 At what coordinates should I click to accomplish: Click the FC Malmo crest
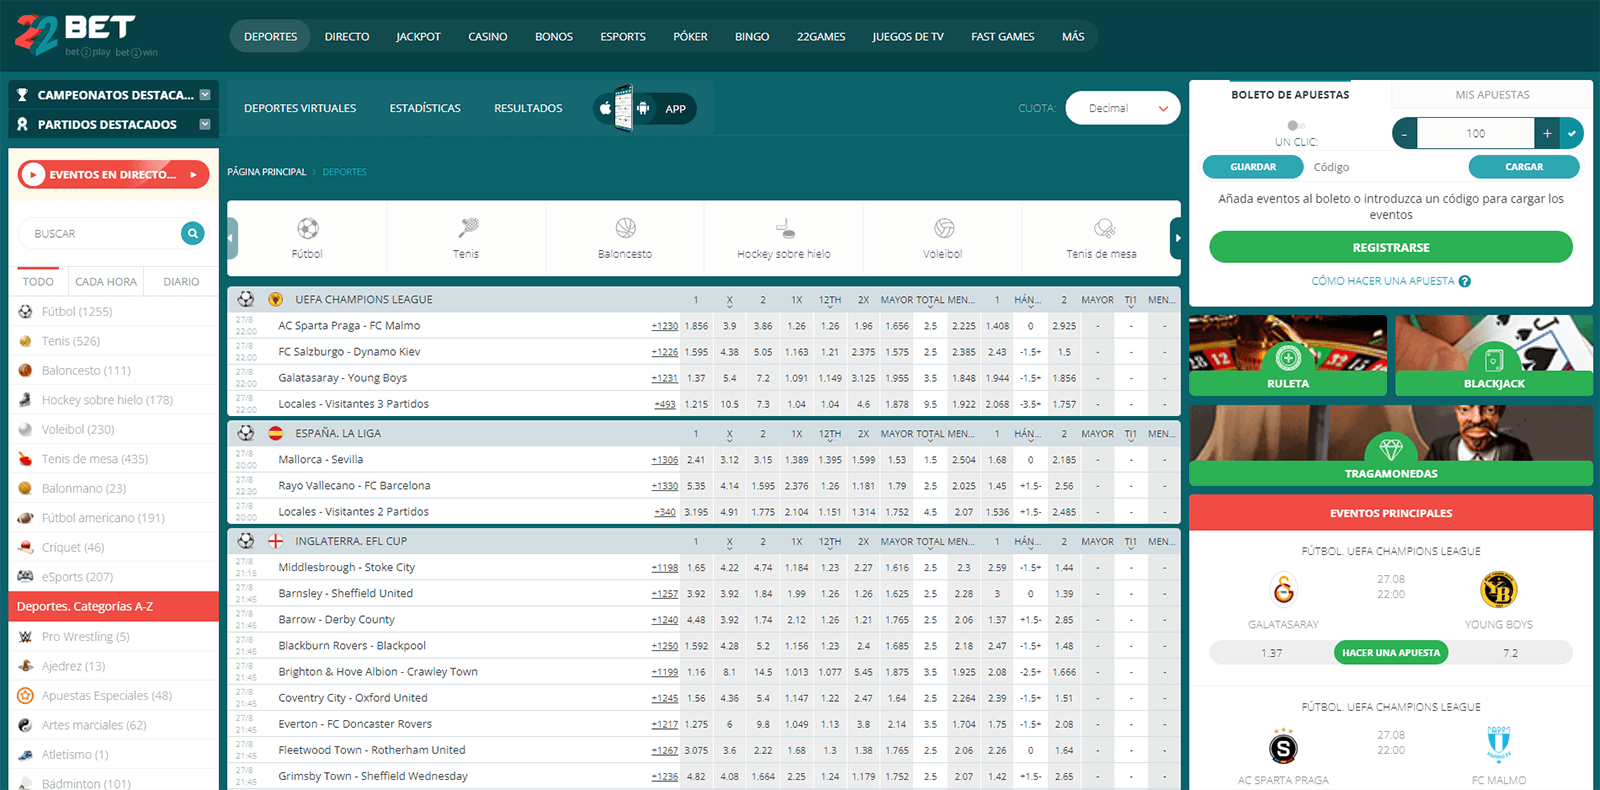(1498, 745)
